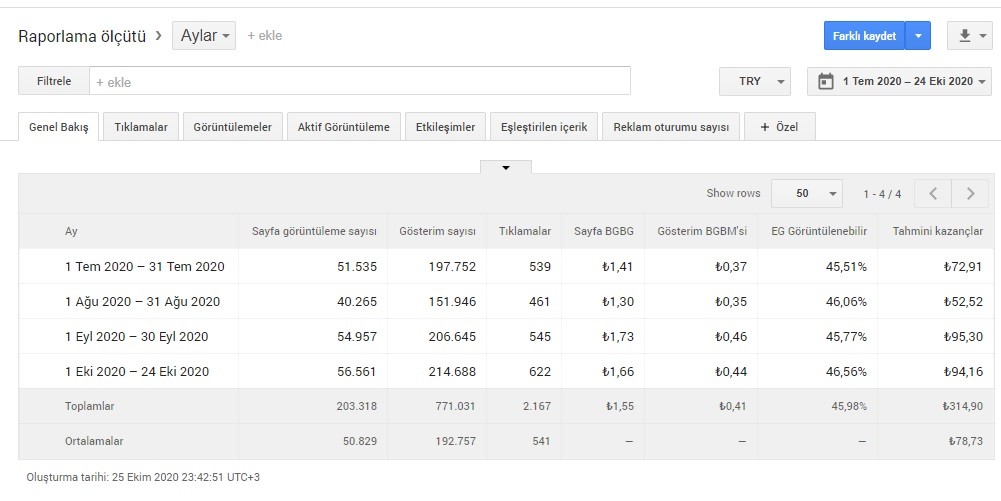Image resolution: width=1001 pixels, height=501 pixels.
Task: Sort by EG Görüntülenebilir column header
Action: 819,231
